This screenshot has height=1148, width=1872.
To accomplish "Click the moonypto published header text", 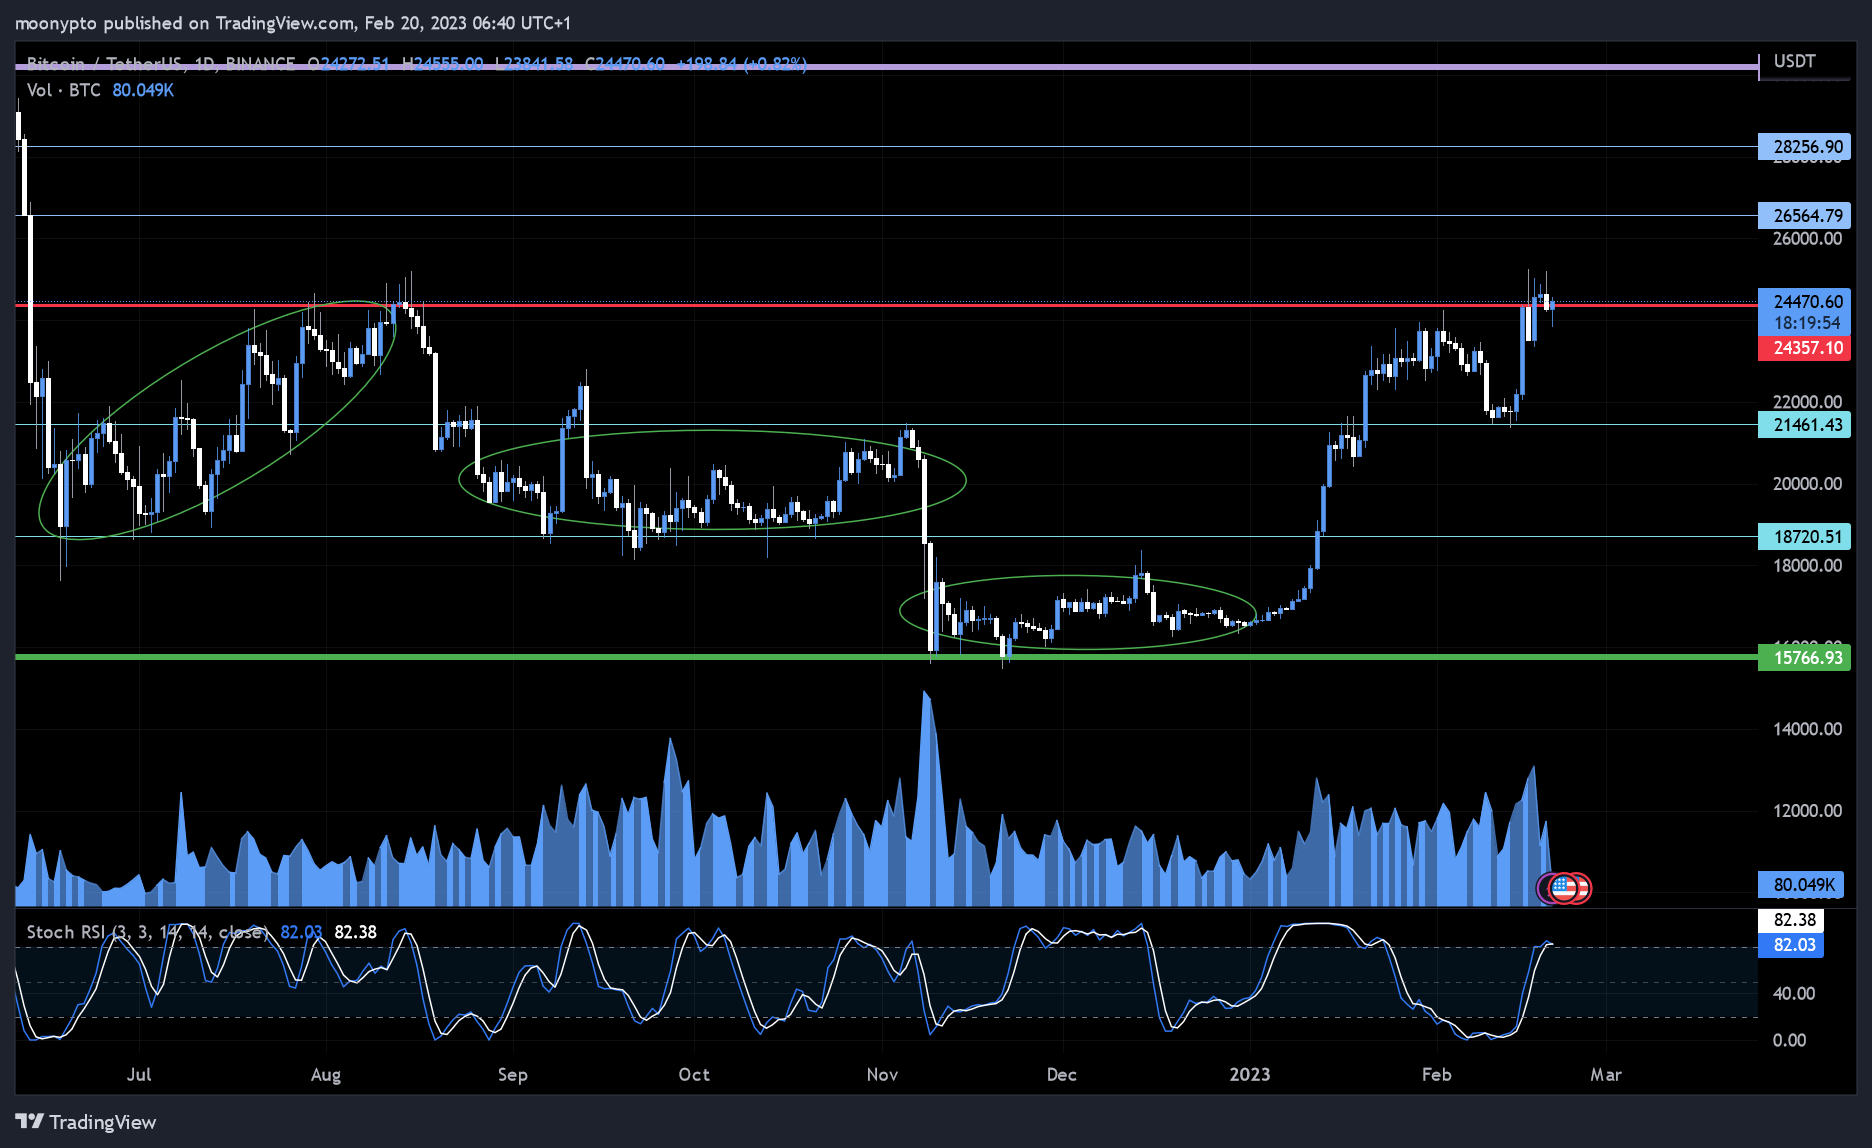I will point(293,22).
